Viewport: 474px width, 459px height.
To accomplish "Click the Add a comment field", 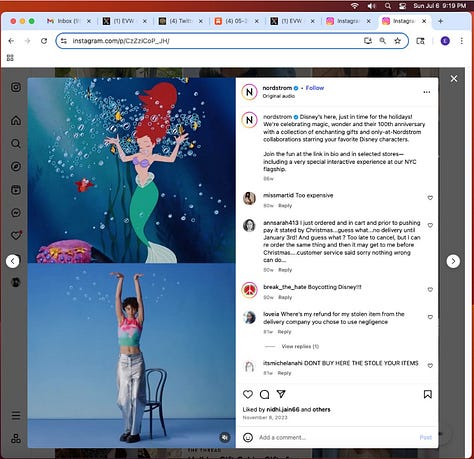I will point(337,437).
